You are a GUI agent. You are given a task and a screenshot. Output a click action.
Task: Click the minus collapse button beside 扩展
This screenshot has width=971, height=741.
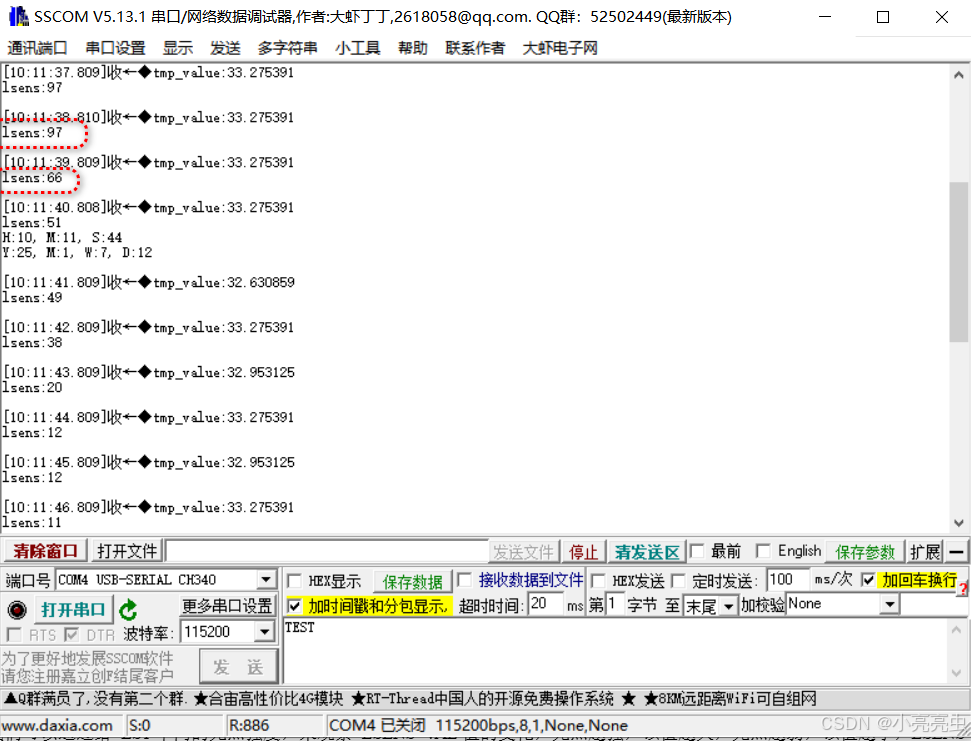coord(956,551)
